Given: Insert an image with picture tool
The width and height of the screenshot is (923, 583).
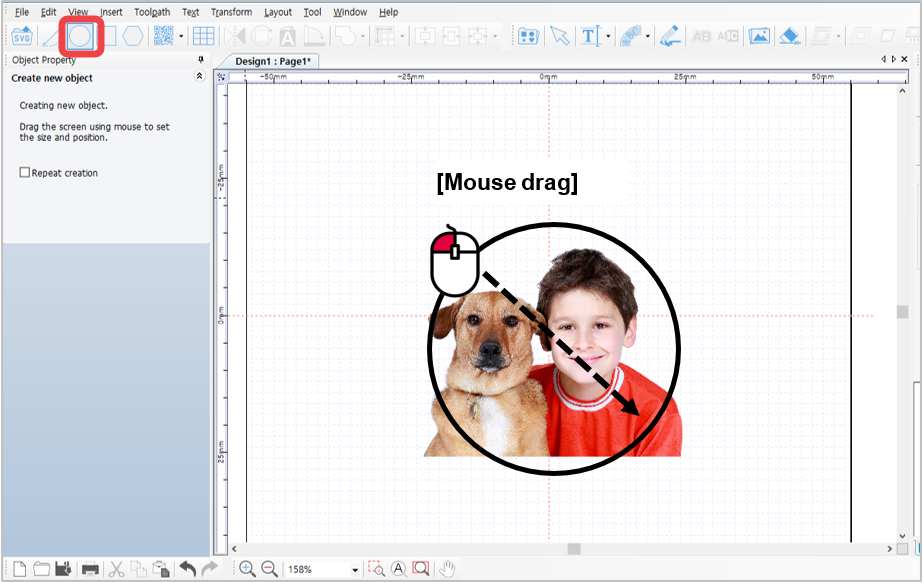Looking at the screenshot, I should pos(759,37).
